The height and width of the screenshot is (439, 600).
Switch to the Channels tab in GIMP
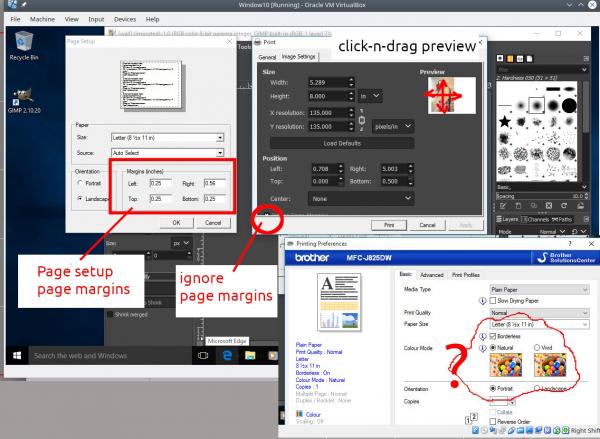coord(535,219)
